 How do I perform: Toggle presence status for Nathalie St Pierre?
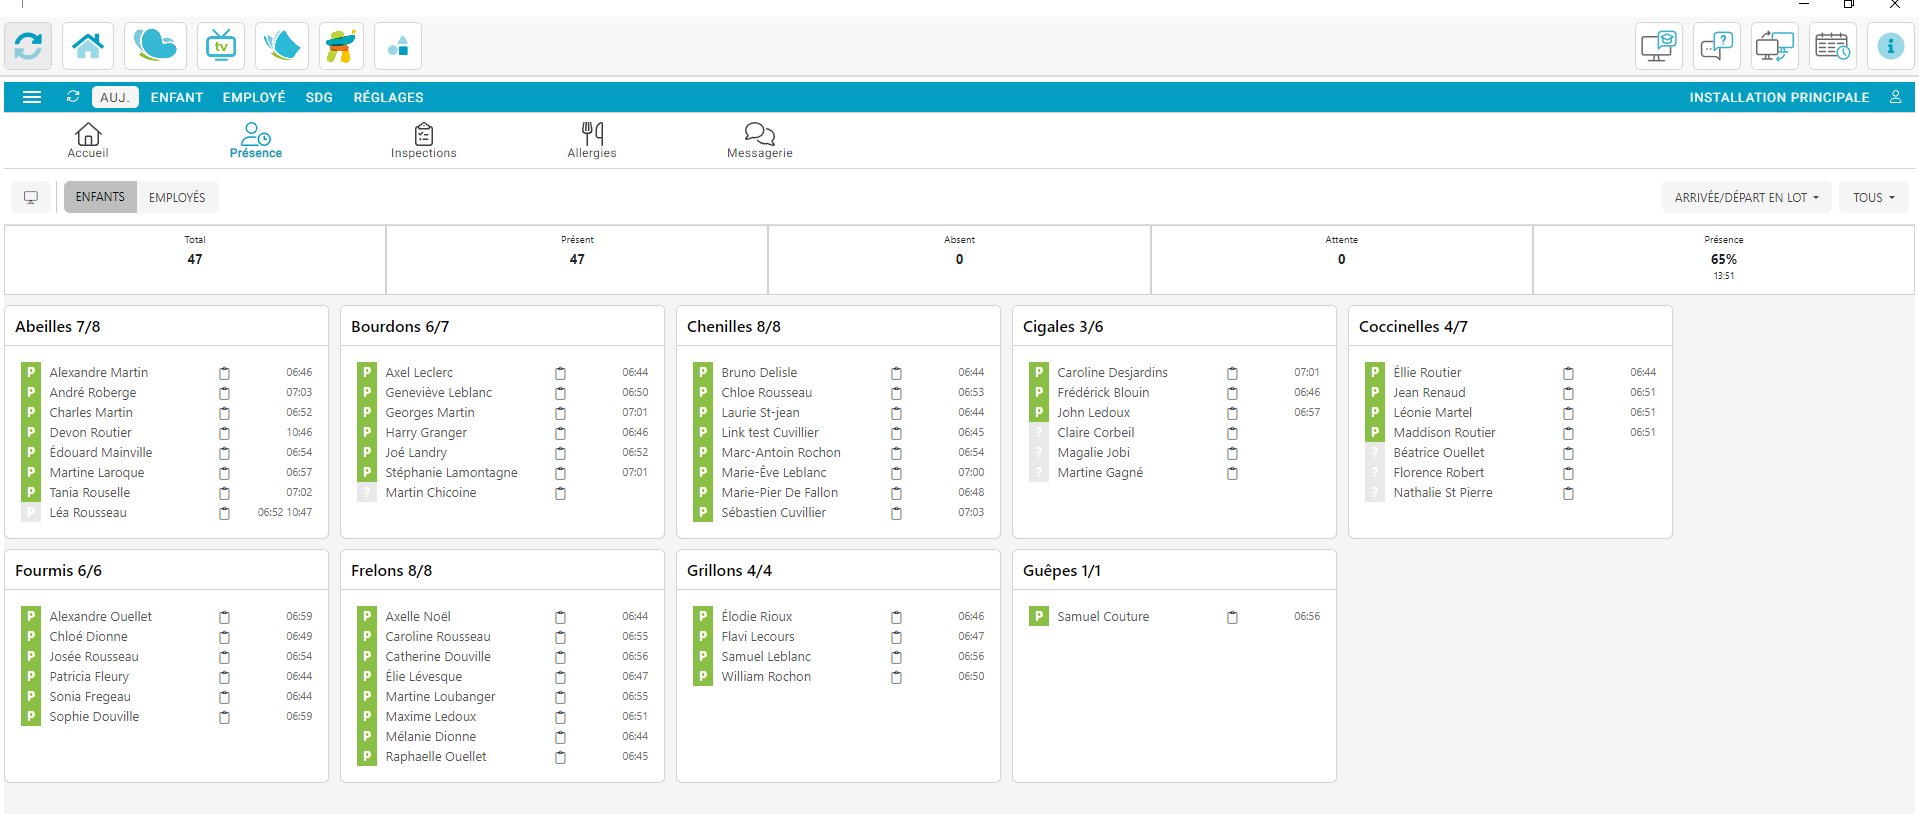1375,492
